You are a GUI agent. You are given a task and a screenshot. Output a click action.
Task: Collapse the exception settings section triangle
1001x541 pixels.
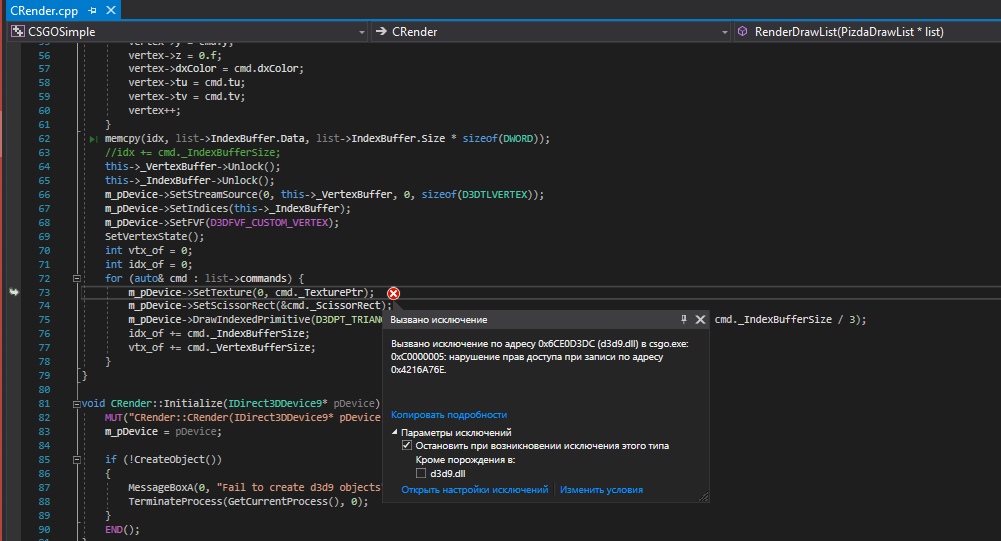click(x=395, y=432)
